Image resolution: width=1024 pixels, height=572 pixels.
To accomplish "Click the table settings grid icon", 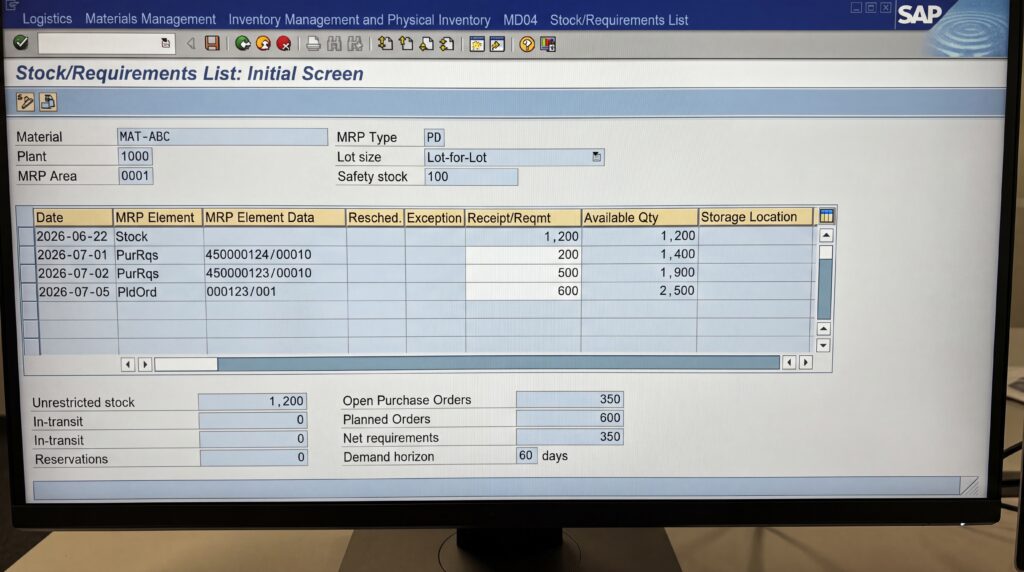I will (826, 216).
